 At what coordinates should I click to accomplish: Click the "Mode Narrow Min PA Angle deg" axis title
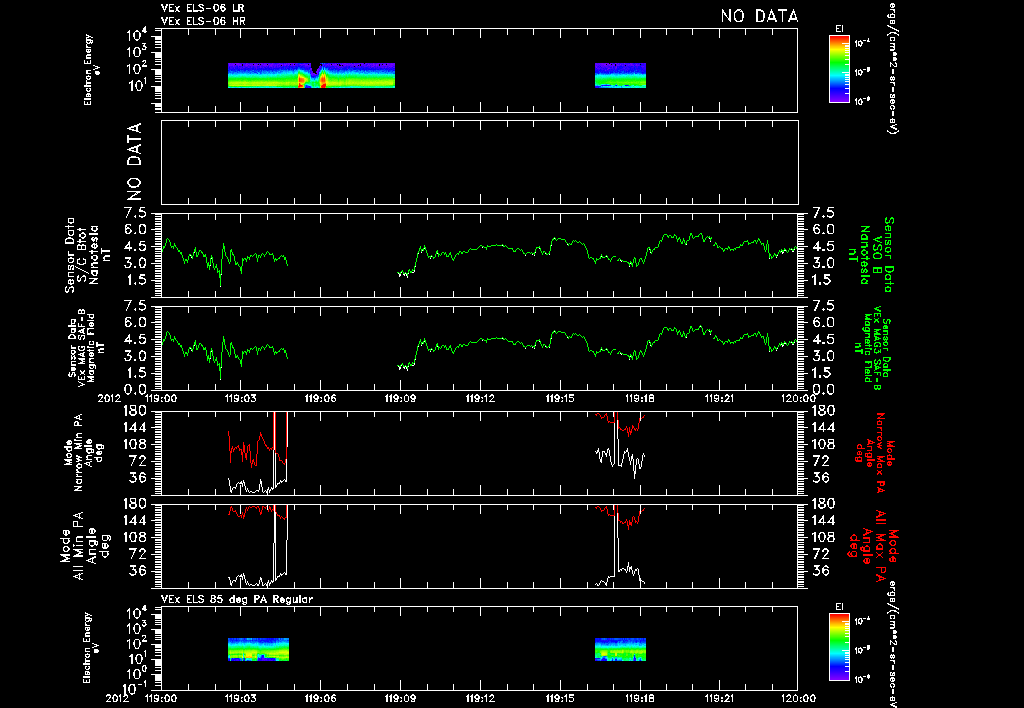[x=82, y=452]
